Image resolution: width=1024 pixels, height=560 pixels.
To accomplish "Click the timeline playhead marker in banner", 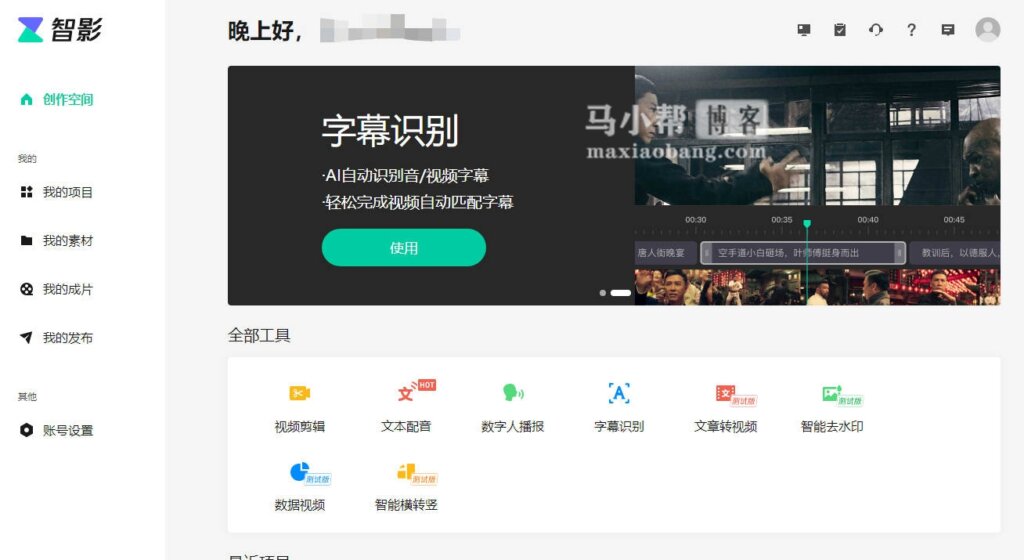I will [x=807, y=224].
